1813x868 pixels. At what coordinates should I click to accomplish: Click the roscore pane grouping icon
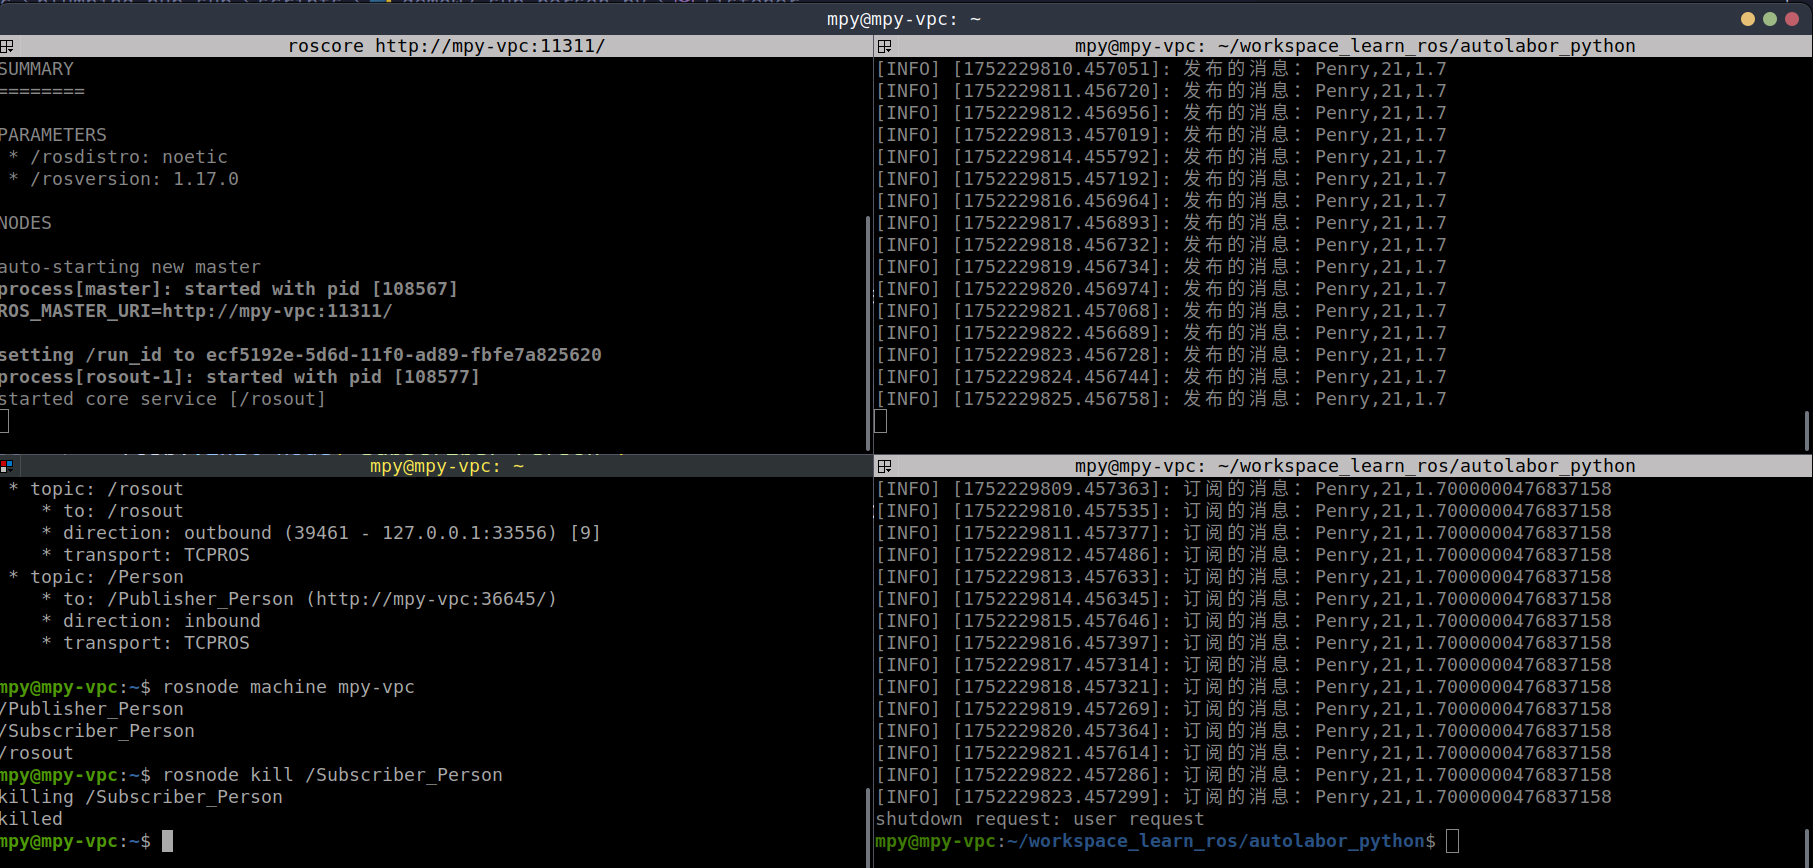tap(7, 46)
